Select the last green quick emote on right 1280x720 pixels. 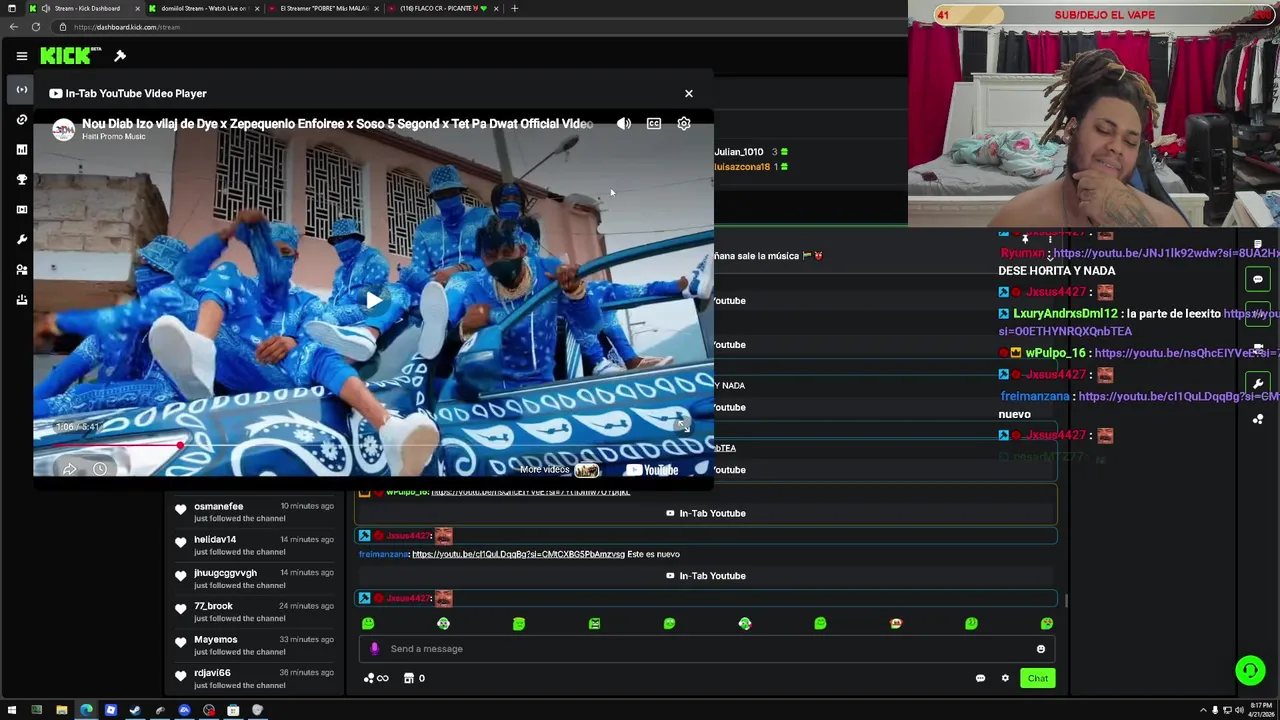[x=1046, y=624]
